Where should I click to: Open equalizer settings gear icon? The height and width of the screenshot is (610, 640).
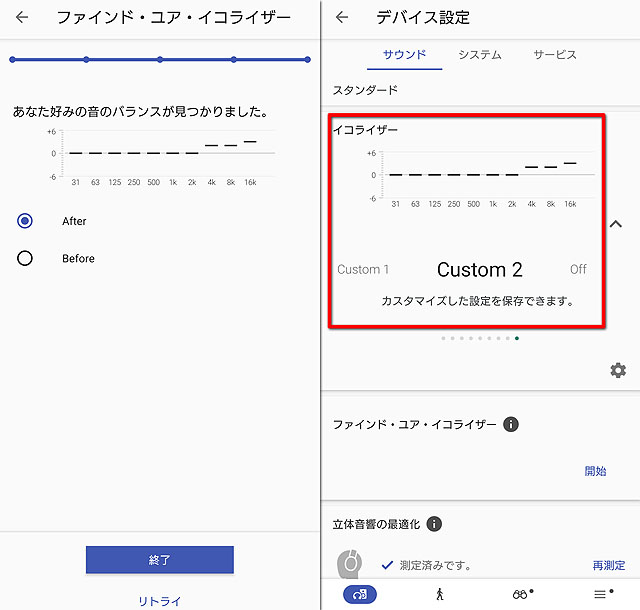tap(618, 371)
